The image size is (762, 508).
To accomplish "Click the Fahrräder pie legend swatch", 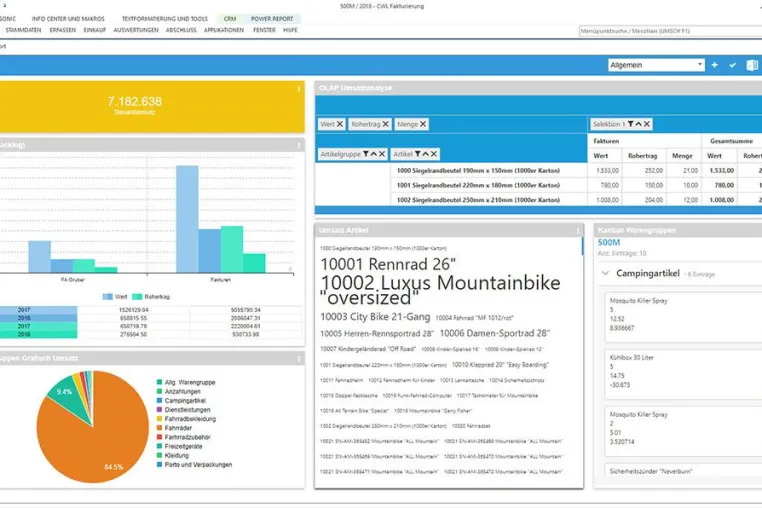I will (159, 428).
